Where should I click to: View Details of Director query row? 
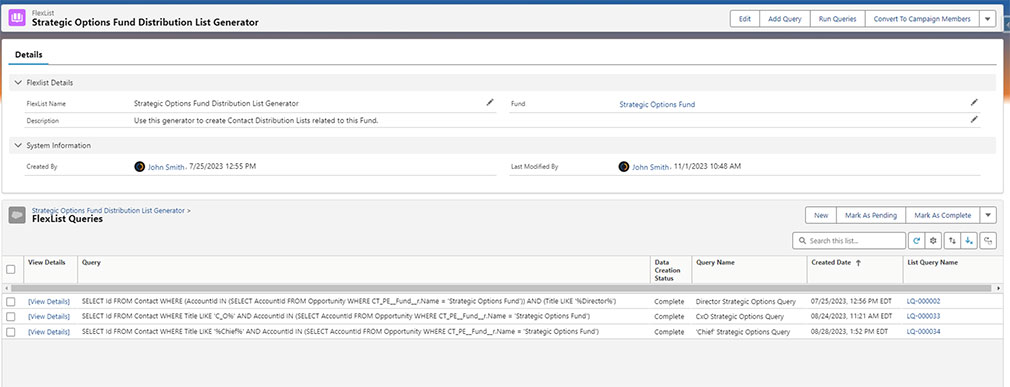tap(49, 301)
